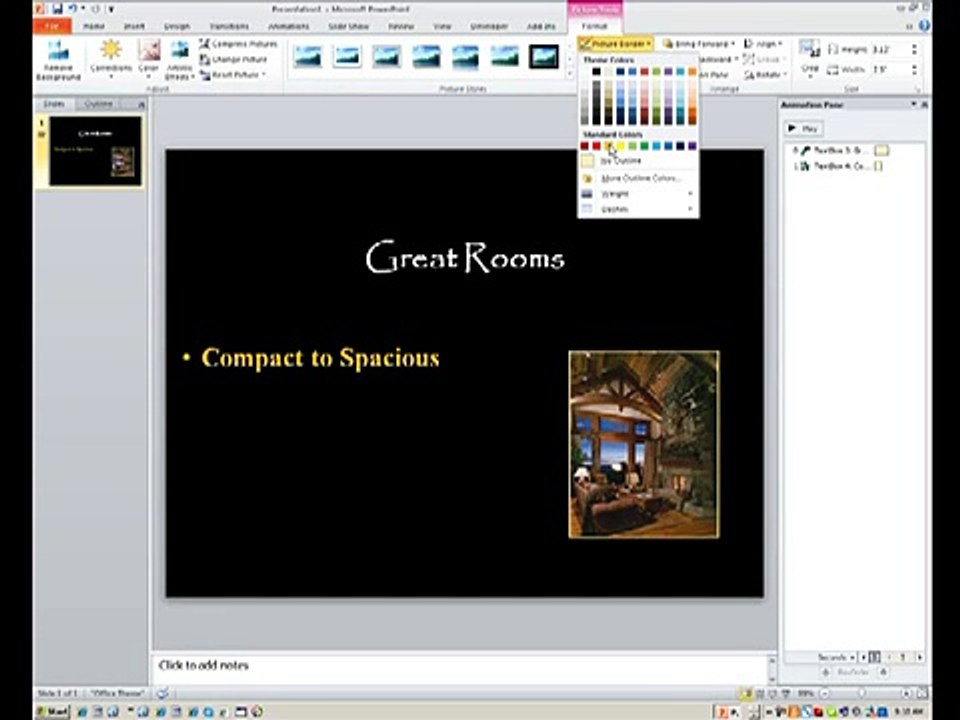Select the room picture on slide
The height and width of the screenshot is (720, 960).
pos(644,444)
